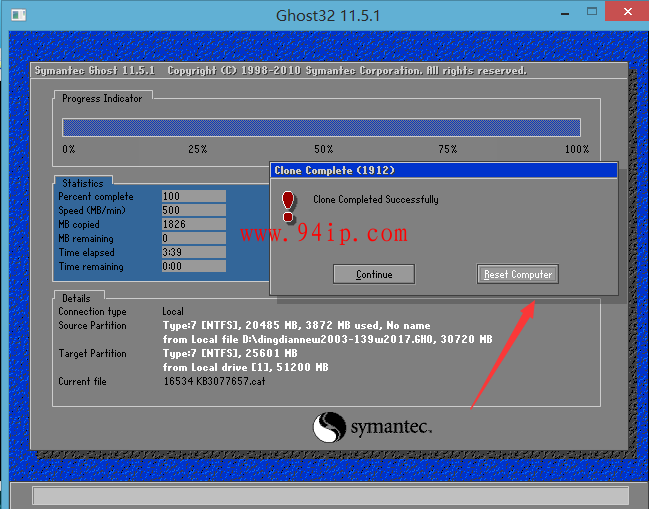The width and height of the screenshot is (649, 509).
Task: Click the current file '16534 KB3077657.cat'
Action: point(214,382)
